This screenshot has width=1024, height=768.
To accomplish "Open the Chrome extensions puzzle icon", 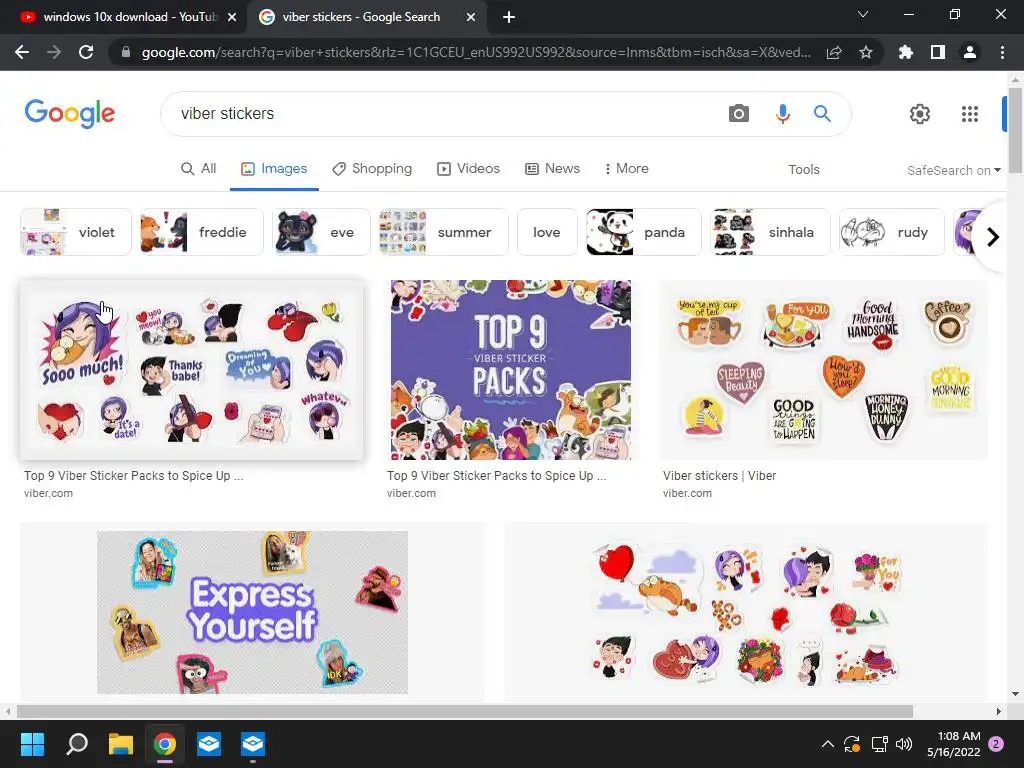I will 906,52.
